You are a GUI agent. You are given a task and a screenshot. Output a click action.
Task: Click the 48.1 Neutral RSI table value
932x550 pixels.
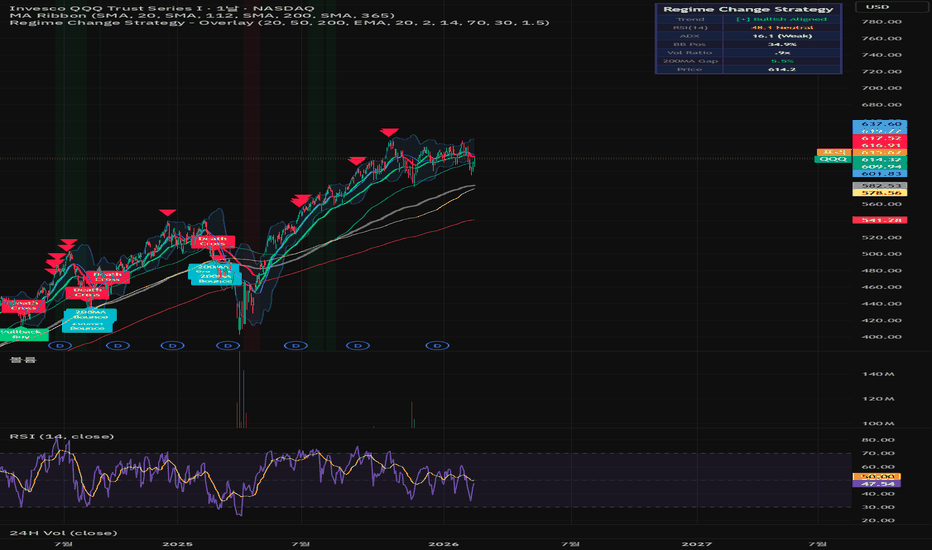782,27
